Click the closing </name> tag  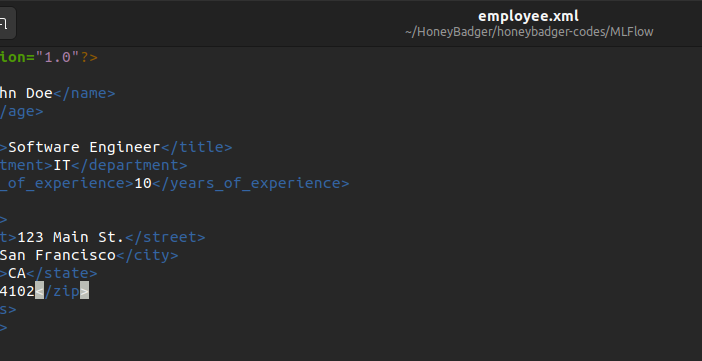pyautogui.click(x=84, y=93)
